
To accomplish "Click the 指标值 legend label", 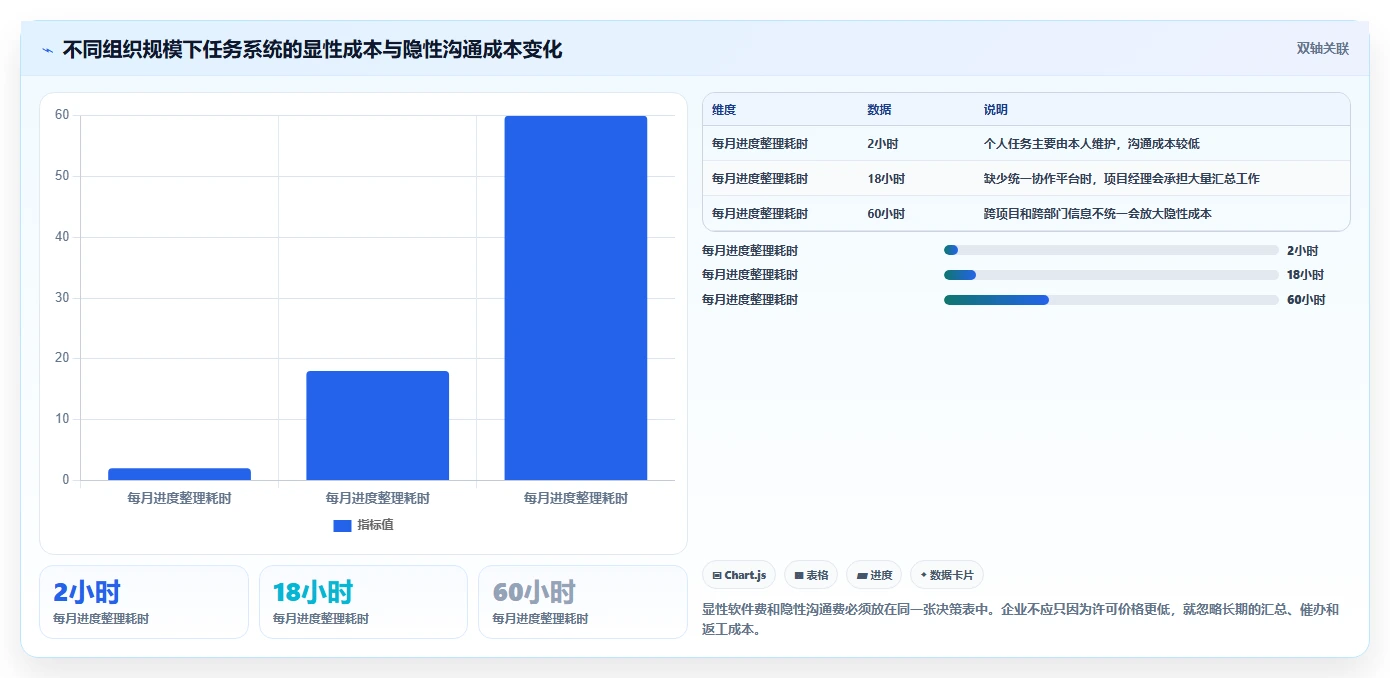I will [x=376, y=525].
